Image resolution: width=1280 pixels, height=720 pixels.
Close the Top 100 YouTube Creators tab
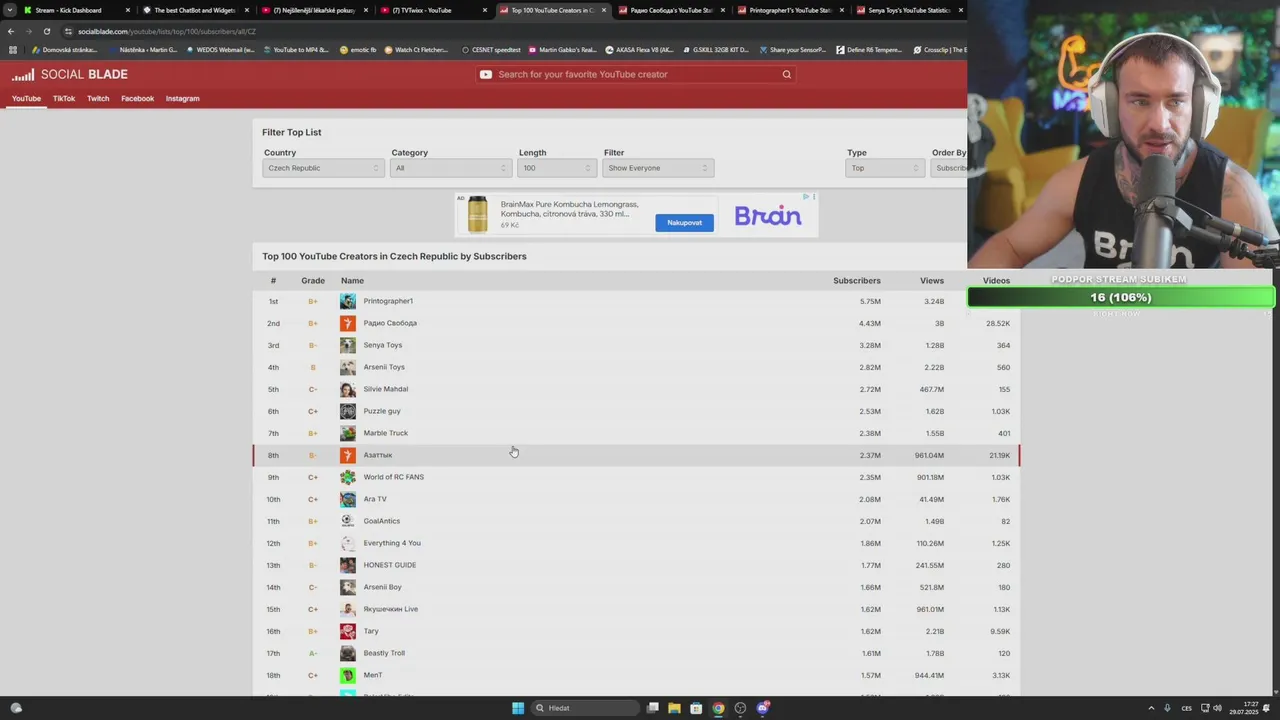pos(603,10)
